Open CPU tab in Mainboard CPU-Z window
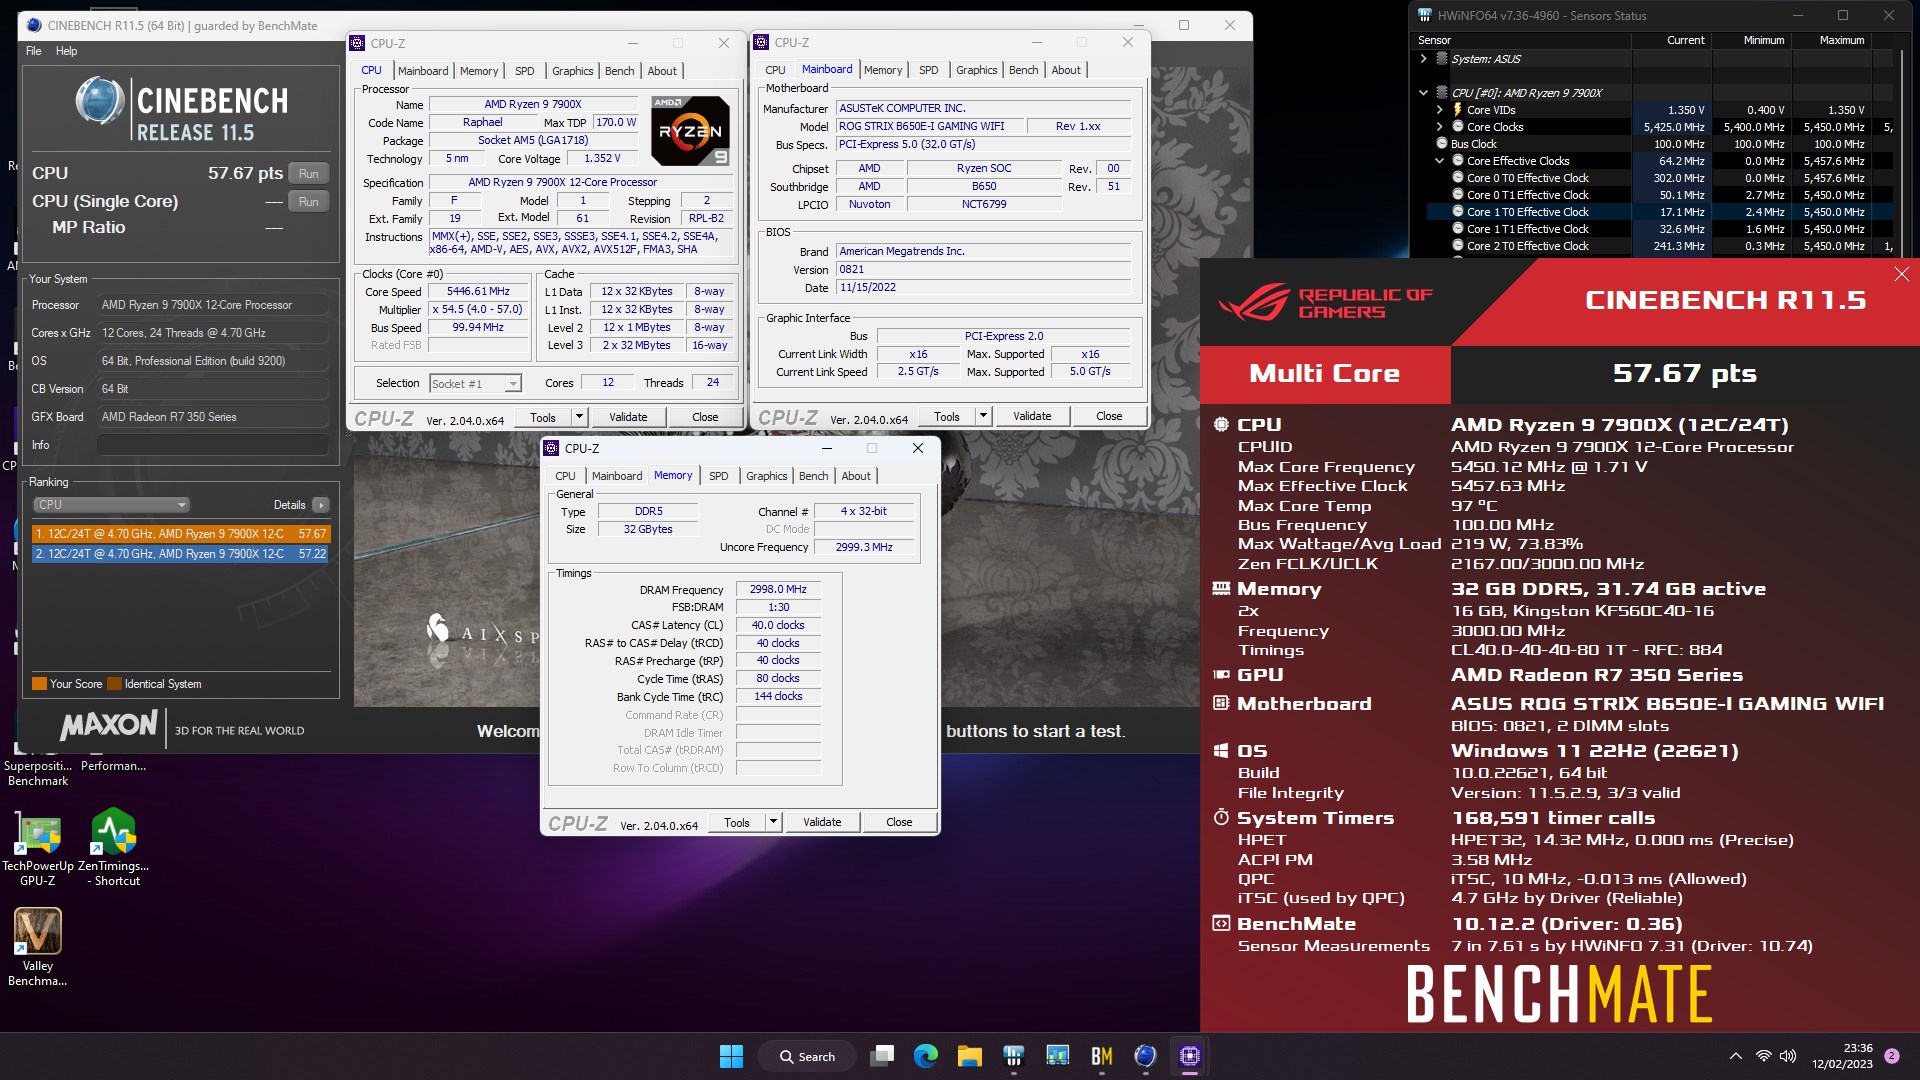Screen dimensions: 1920x1080 point(775,70)
